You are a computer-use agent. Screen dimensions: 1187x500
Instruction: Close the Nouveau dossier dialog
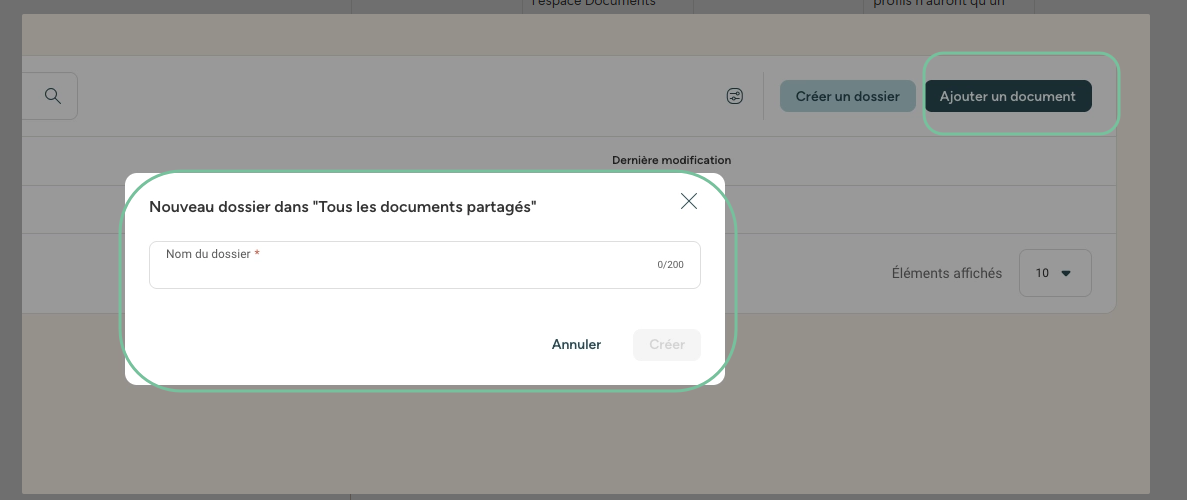689,201
